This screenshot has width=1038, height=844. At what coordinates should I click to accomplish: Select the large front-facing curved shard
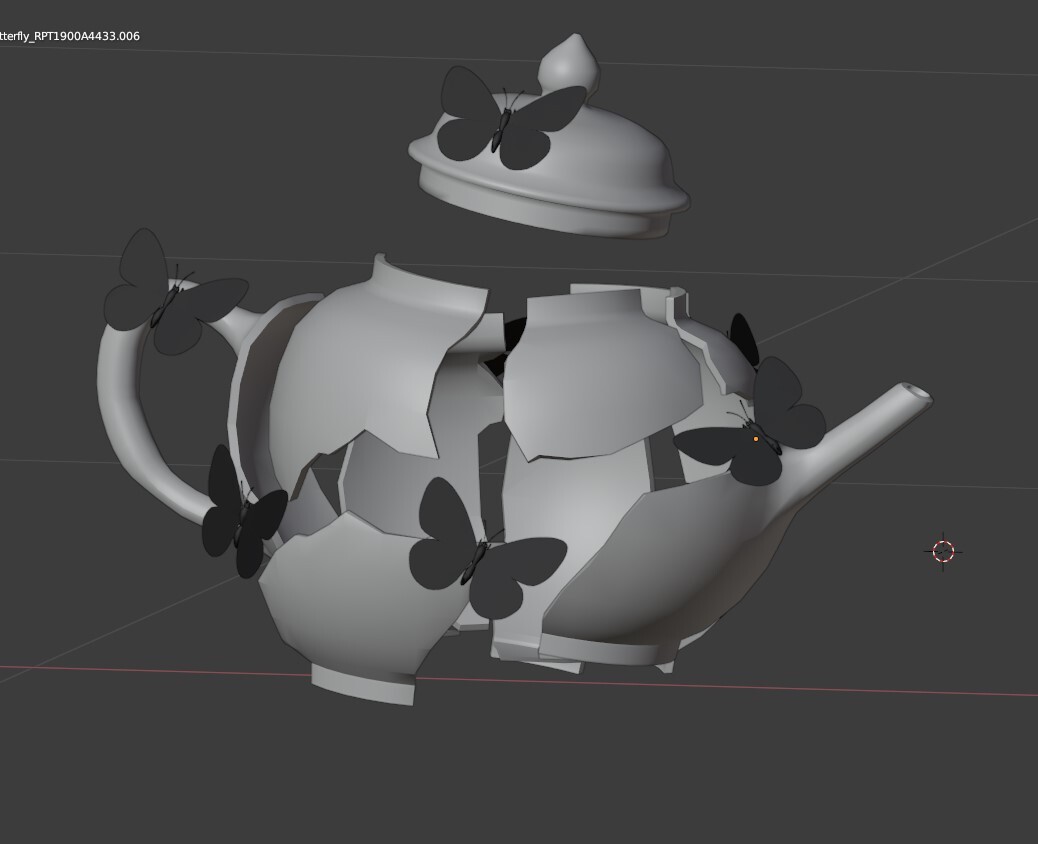tap(590, 380)
